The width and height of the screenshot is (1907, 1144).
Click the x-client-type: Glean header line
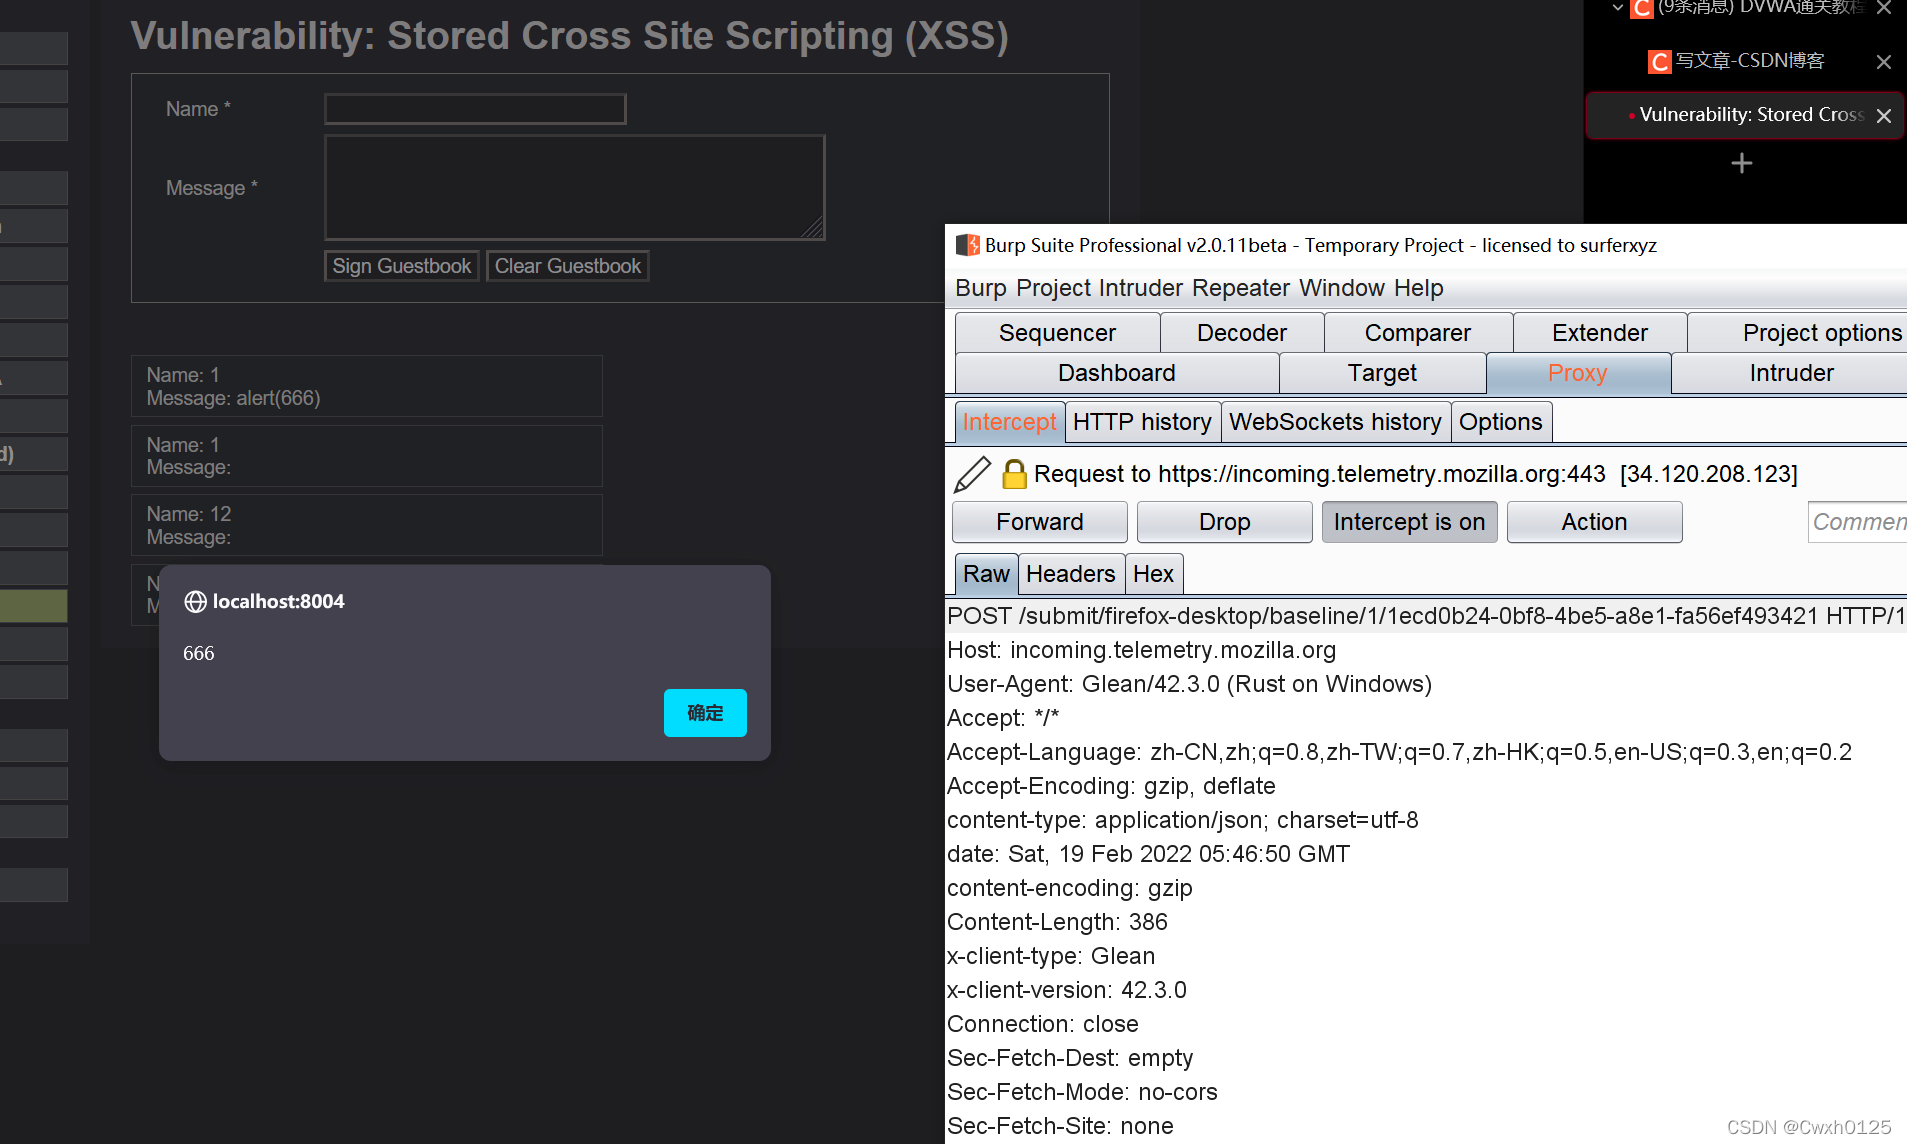pos(1051,956)
